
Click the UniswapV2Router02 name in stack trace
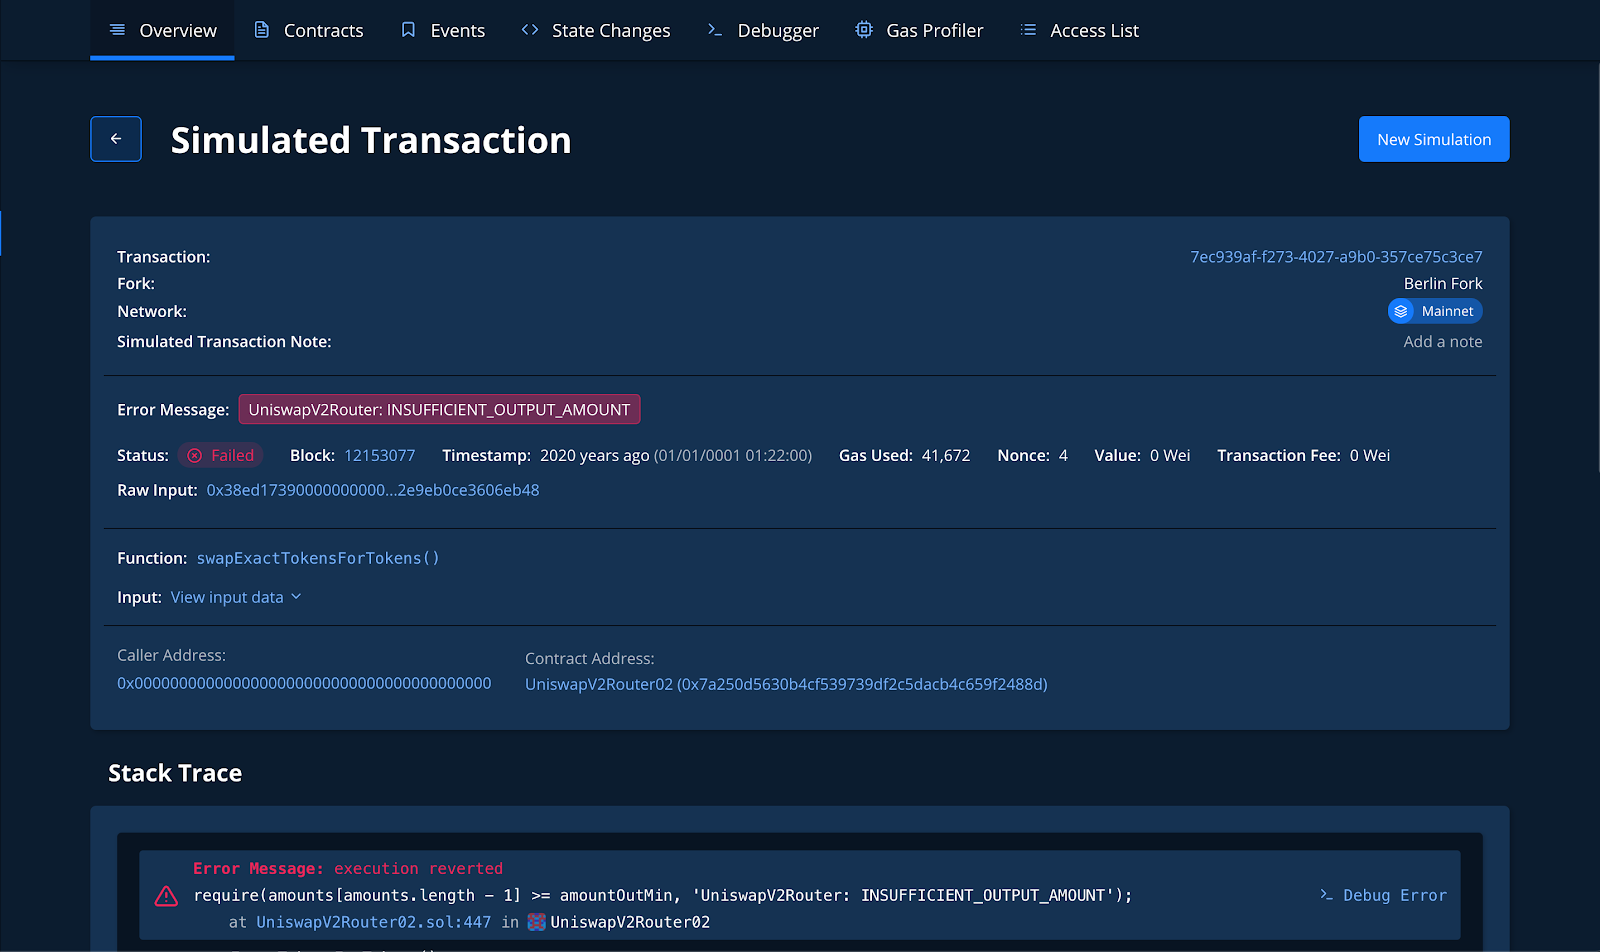click(630, 922)
